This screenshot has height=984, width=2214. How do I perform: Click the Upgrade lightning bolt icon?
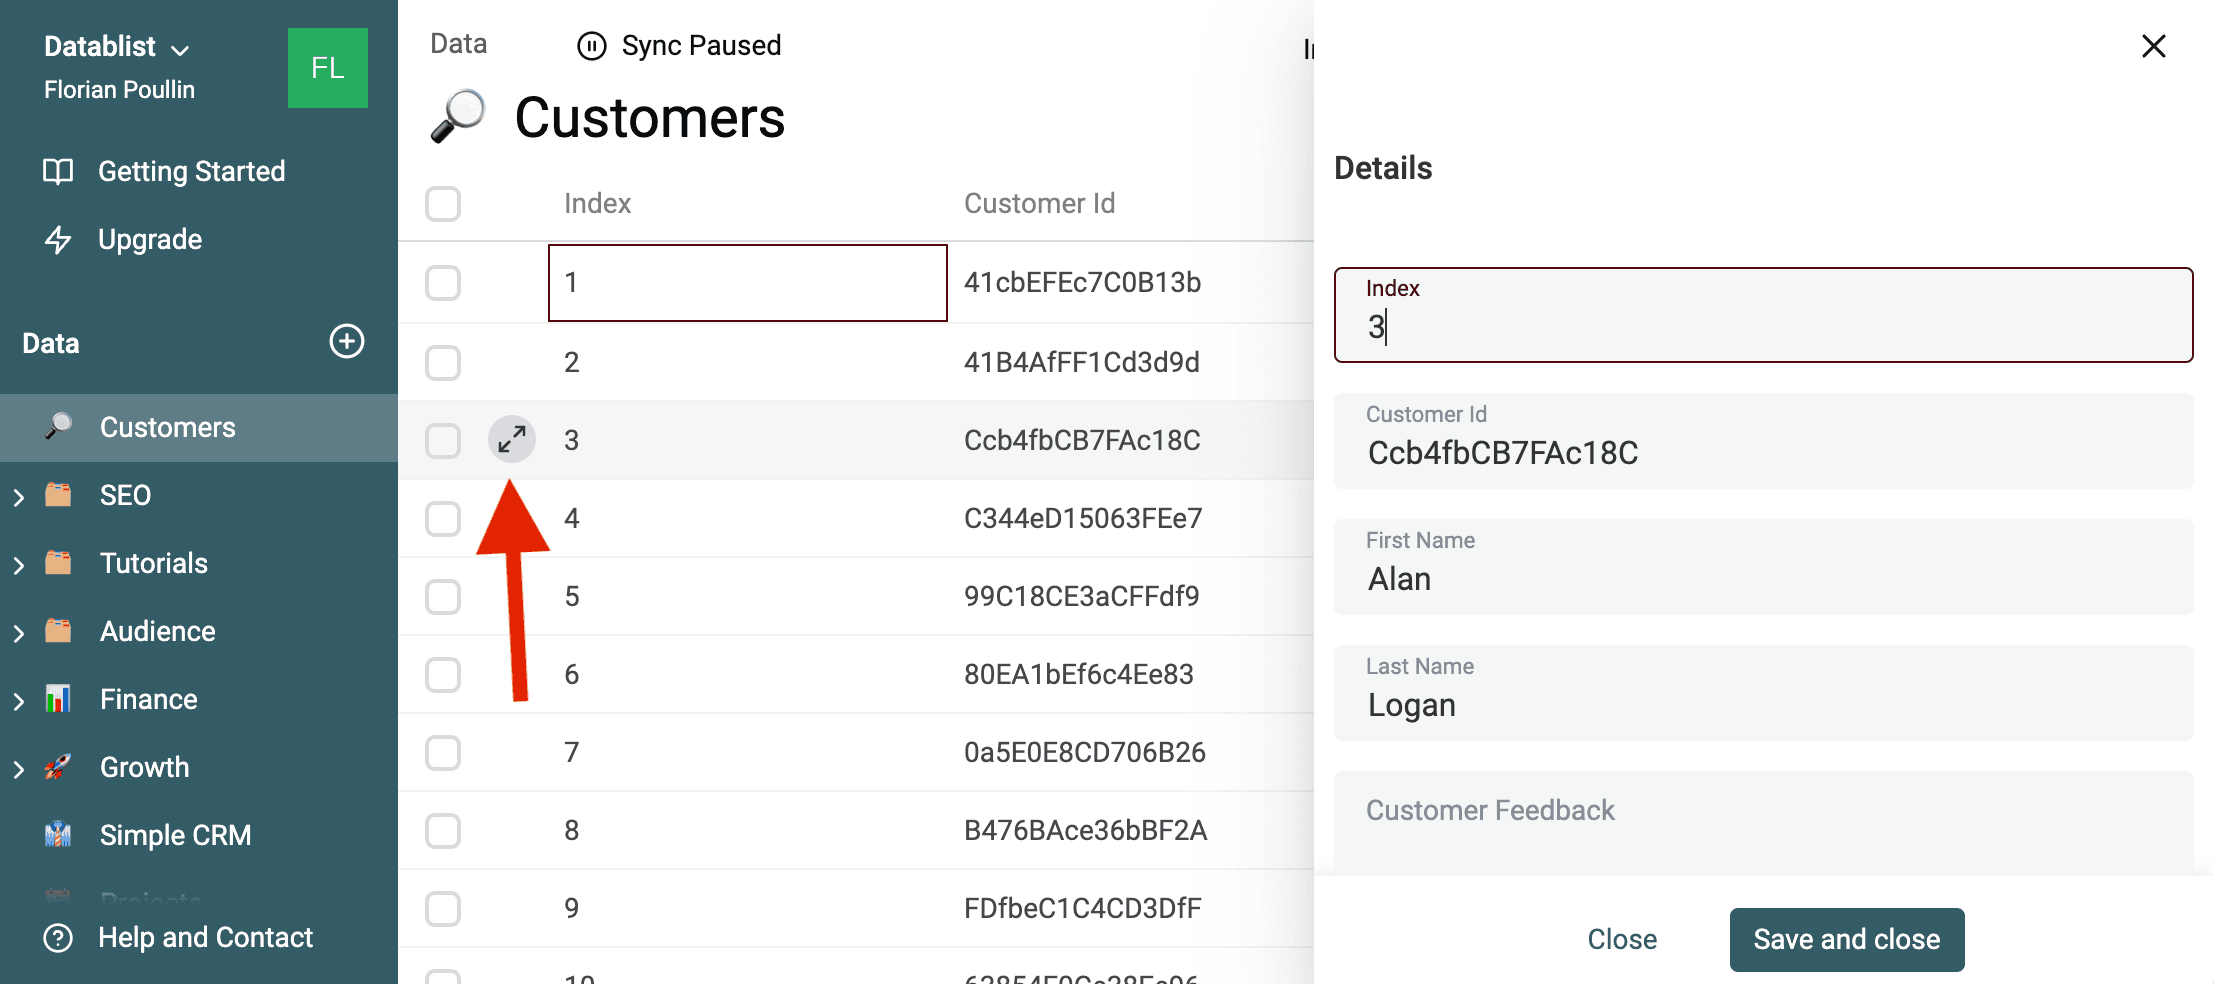(58, 239)
